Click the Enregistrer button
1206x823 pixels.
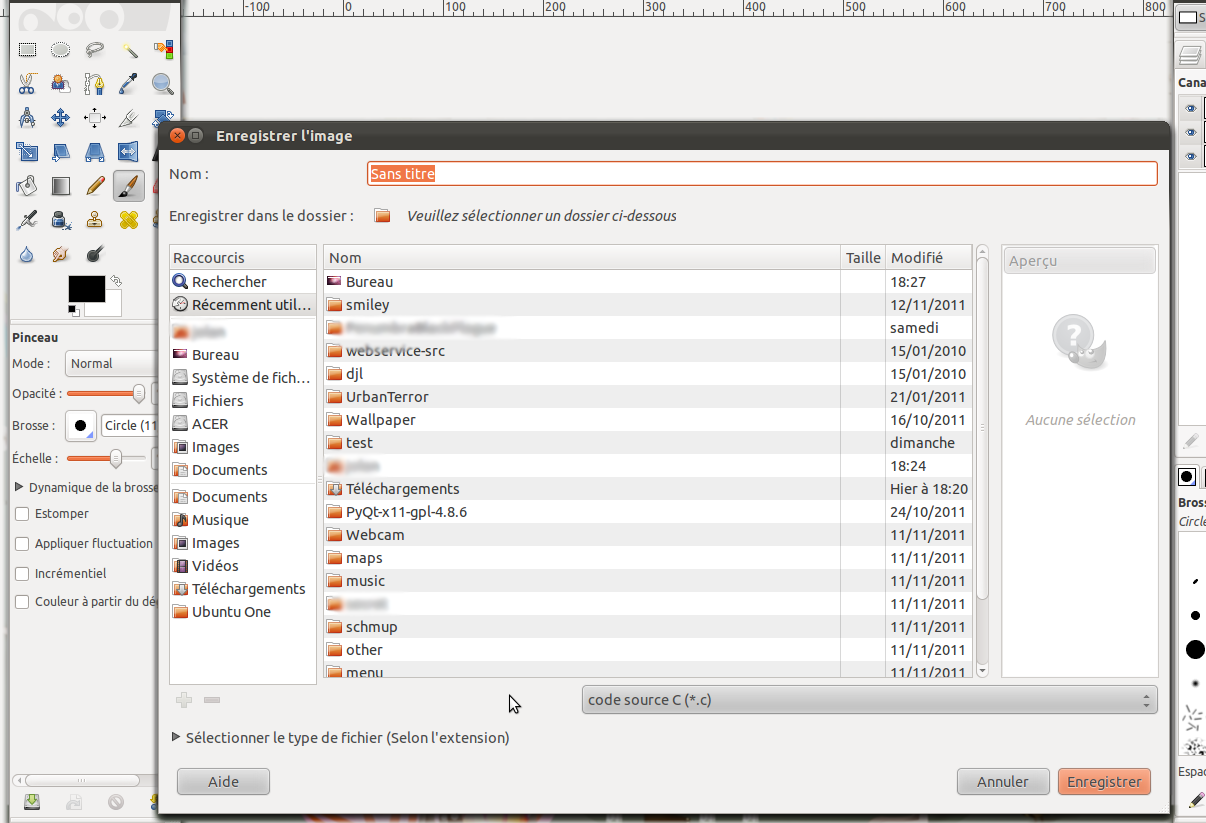[x=1104, y=782]
